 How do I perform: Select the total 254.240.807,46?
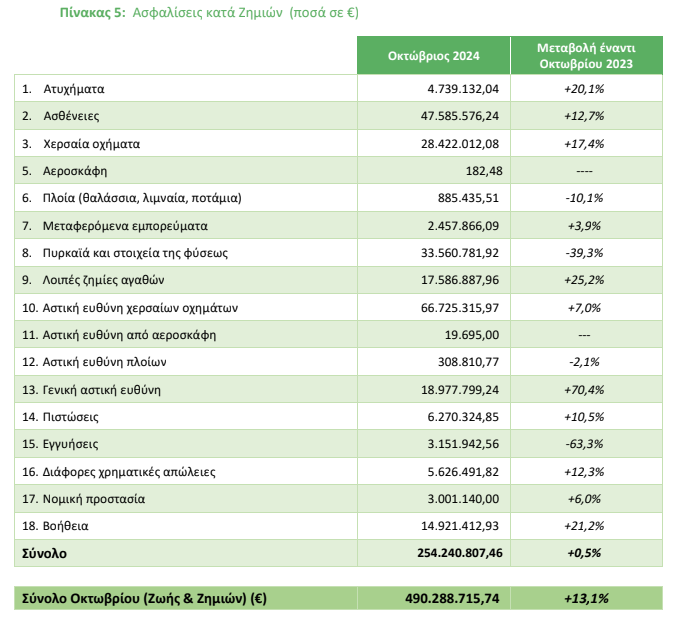point(460,553)
